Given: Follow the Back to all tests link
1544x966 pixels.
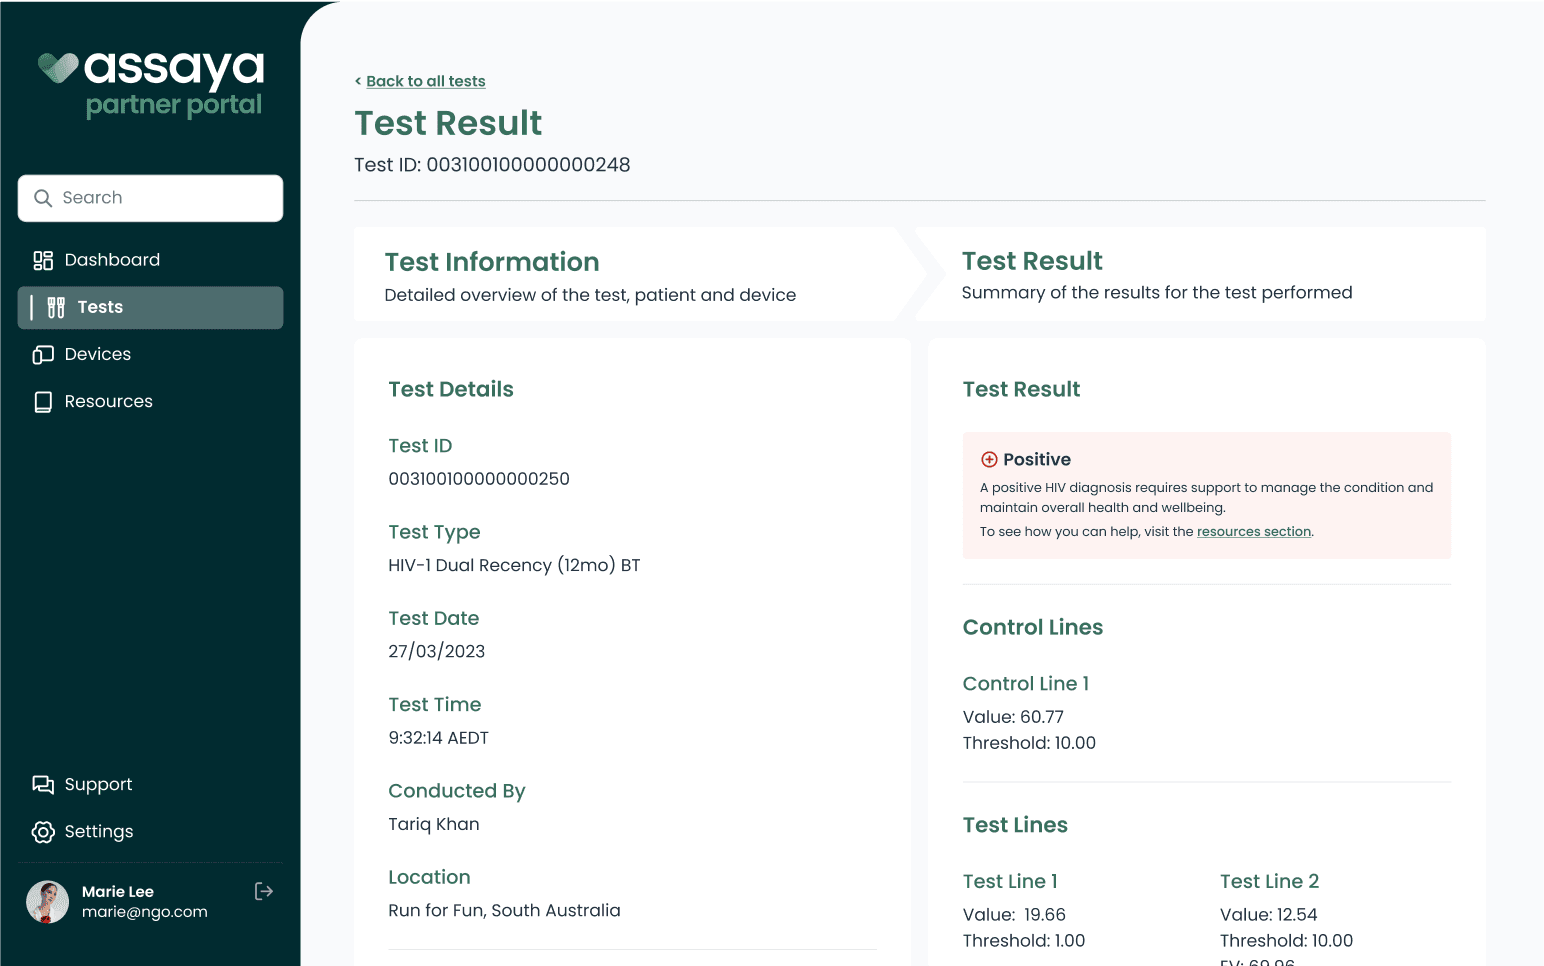Looking at the screenshot, I should pyautogui.click(x=425, y=81).
